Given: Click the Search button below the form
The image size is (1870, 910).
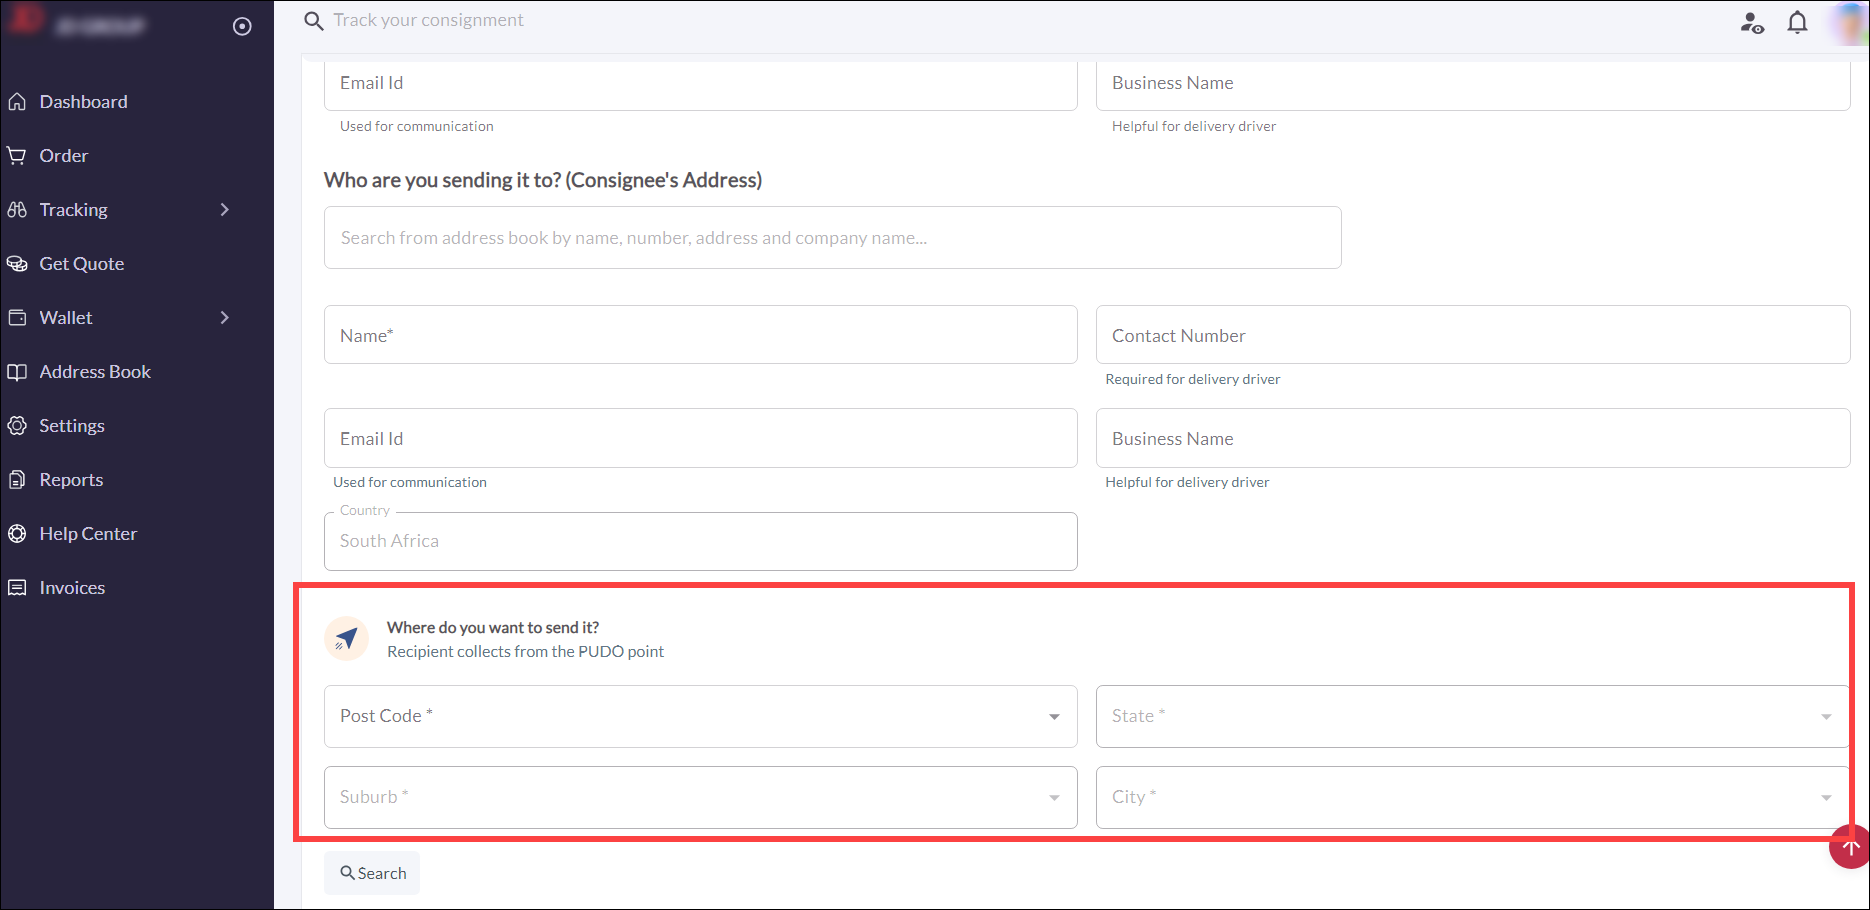Looking at the screenshot, I should tap(372, 873).
